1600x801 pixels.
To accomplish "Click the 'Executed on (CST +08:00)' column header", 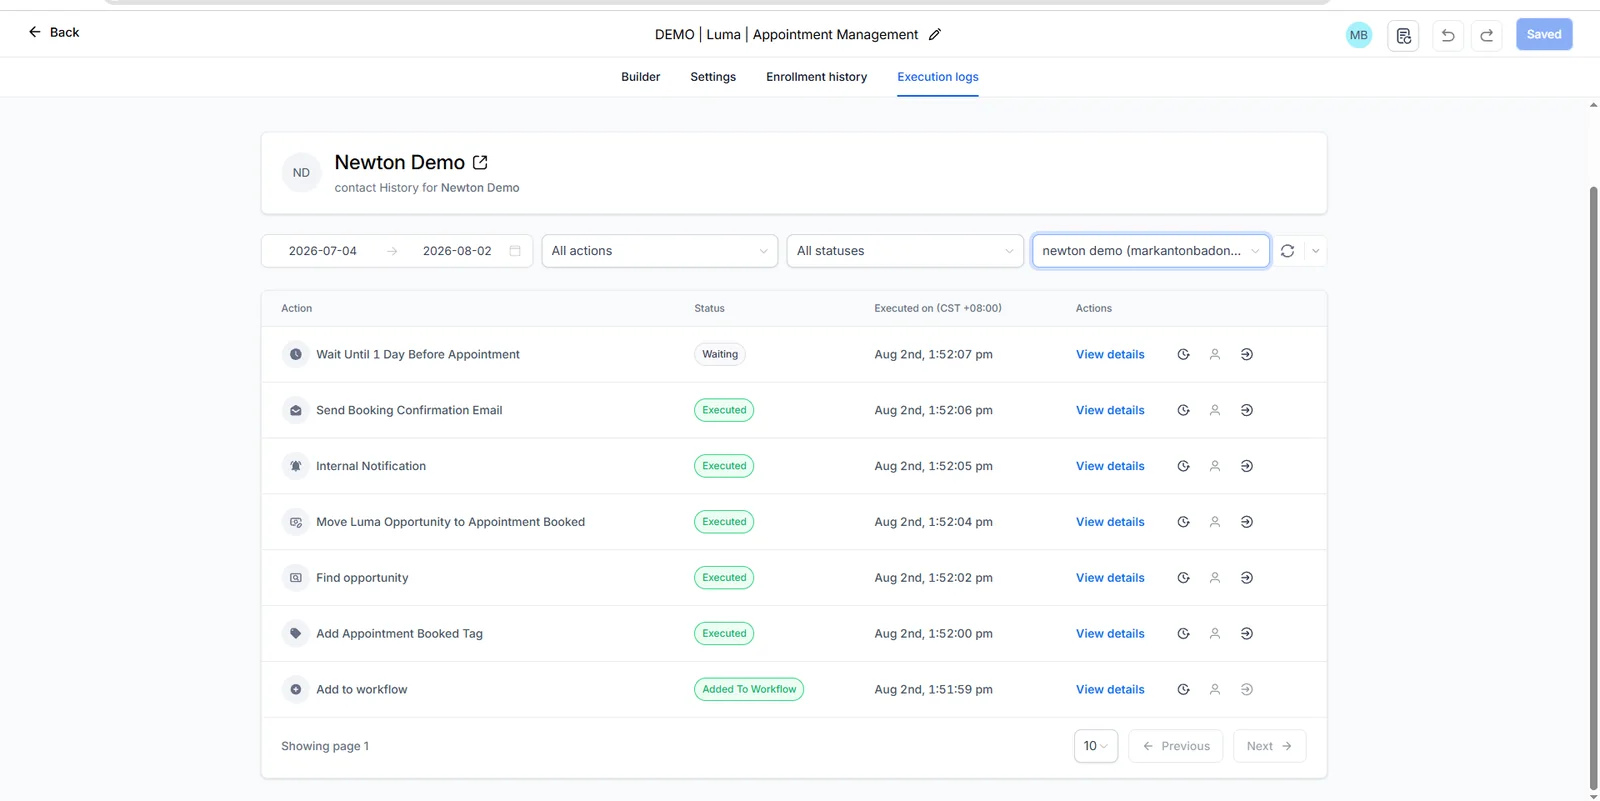I will (x=938, y=309).
